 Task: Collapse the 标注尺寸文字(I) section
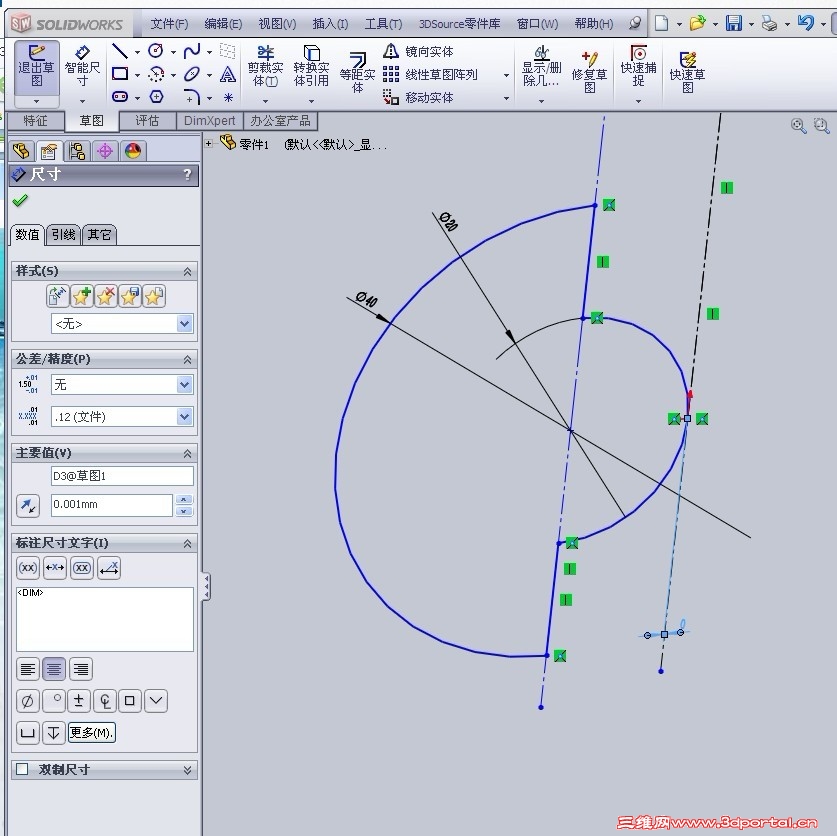(x=187, y=544)
